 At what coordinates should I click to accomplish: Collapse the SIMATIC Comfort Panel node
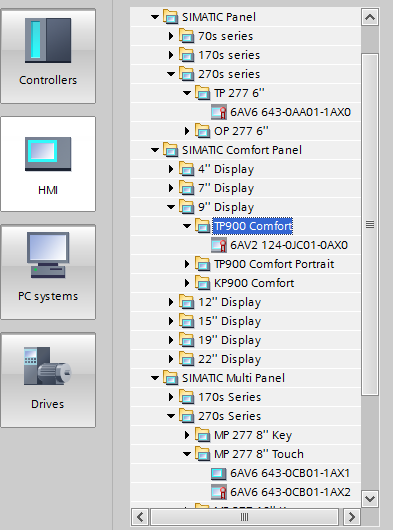155,150
